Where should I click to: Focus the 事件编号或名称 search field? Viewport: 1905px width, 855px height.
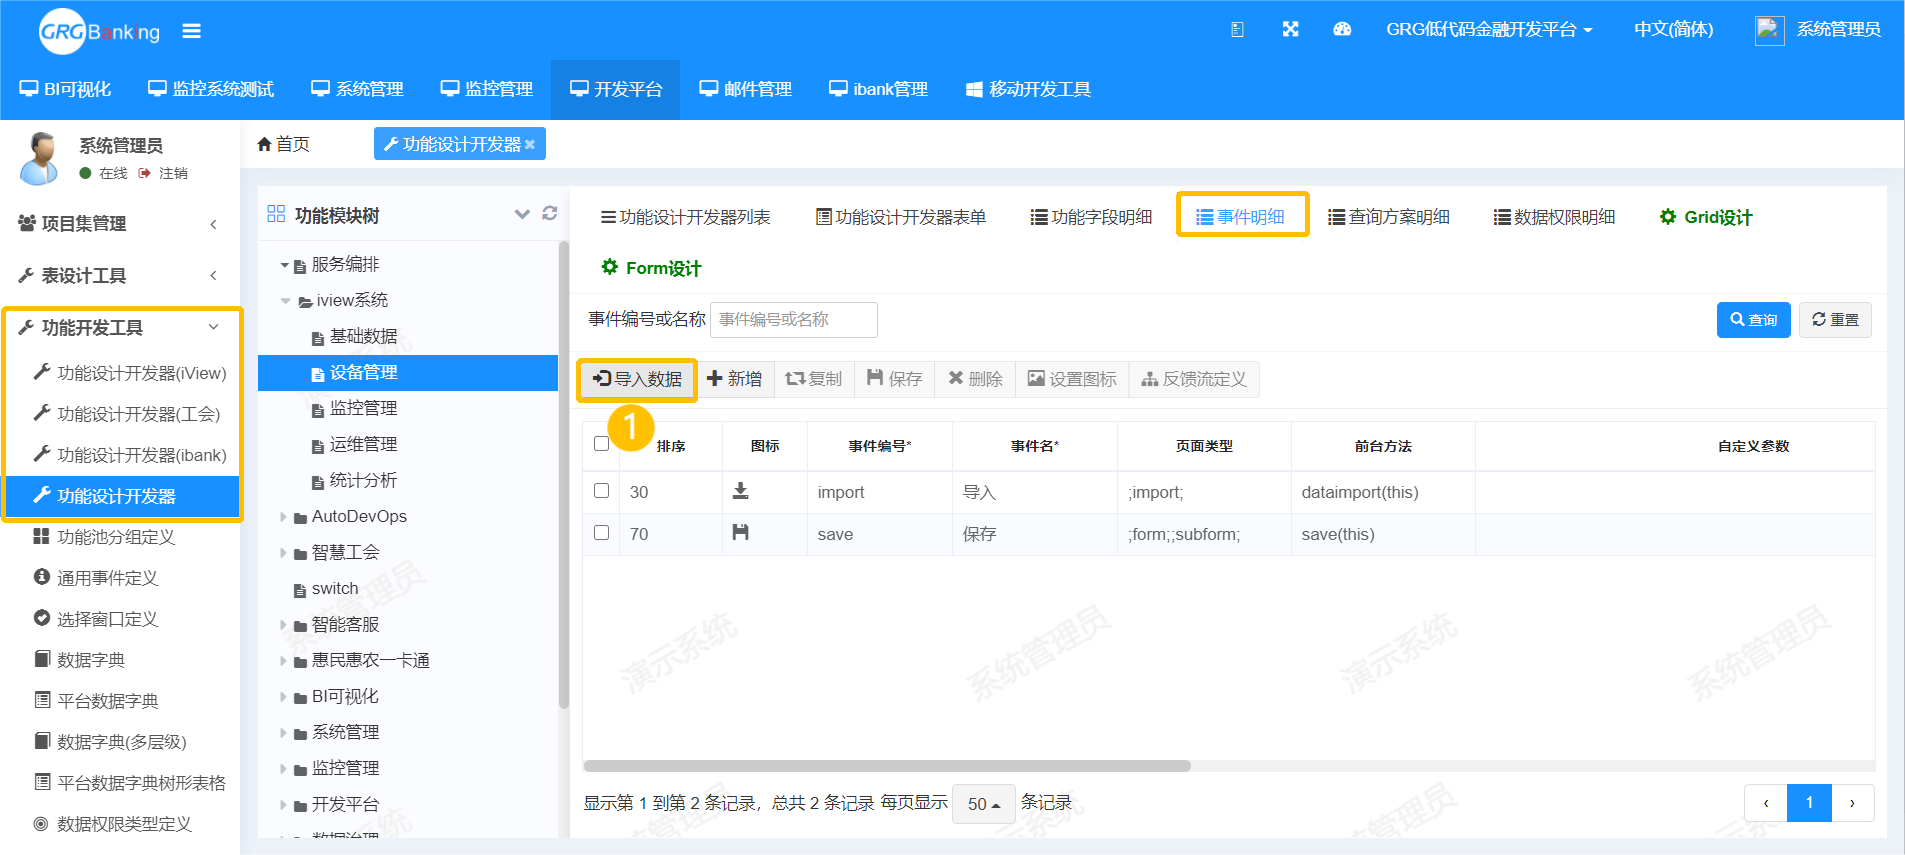[x=794, y=320]
